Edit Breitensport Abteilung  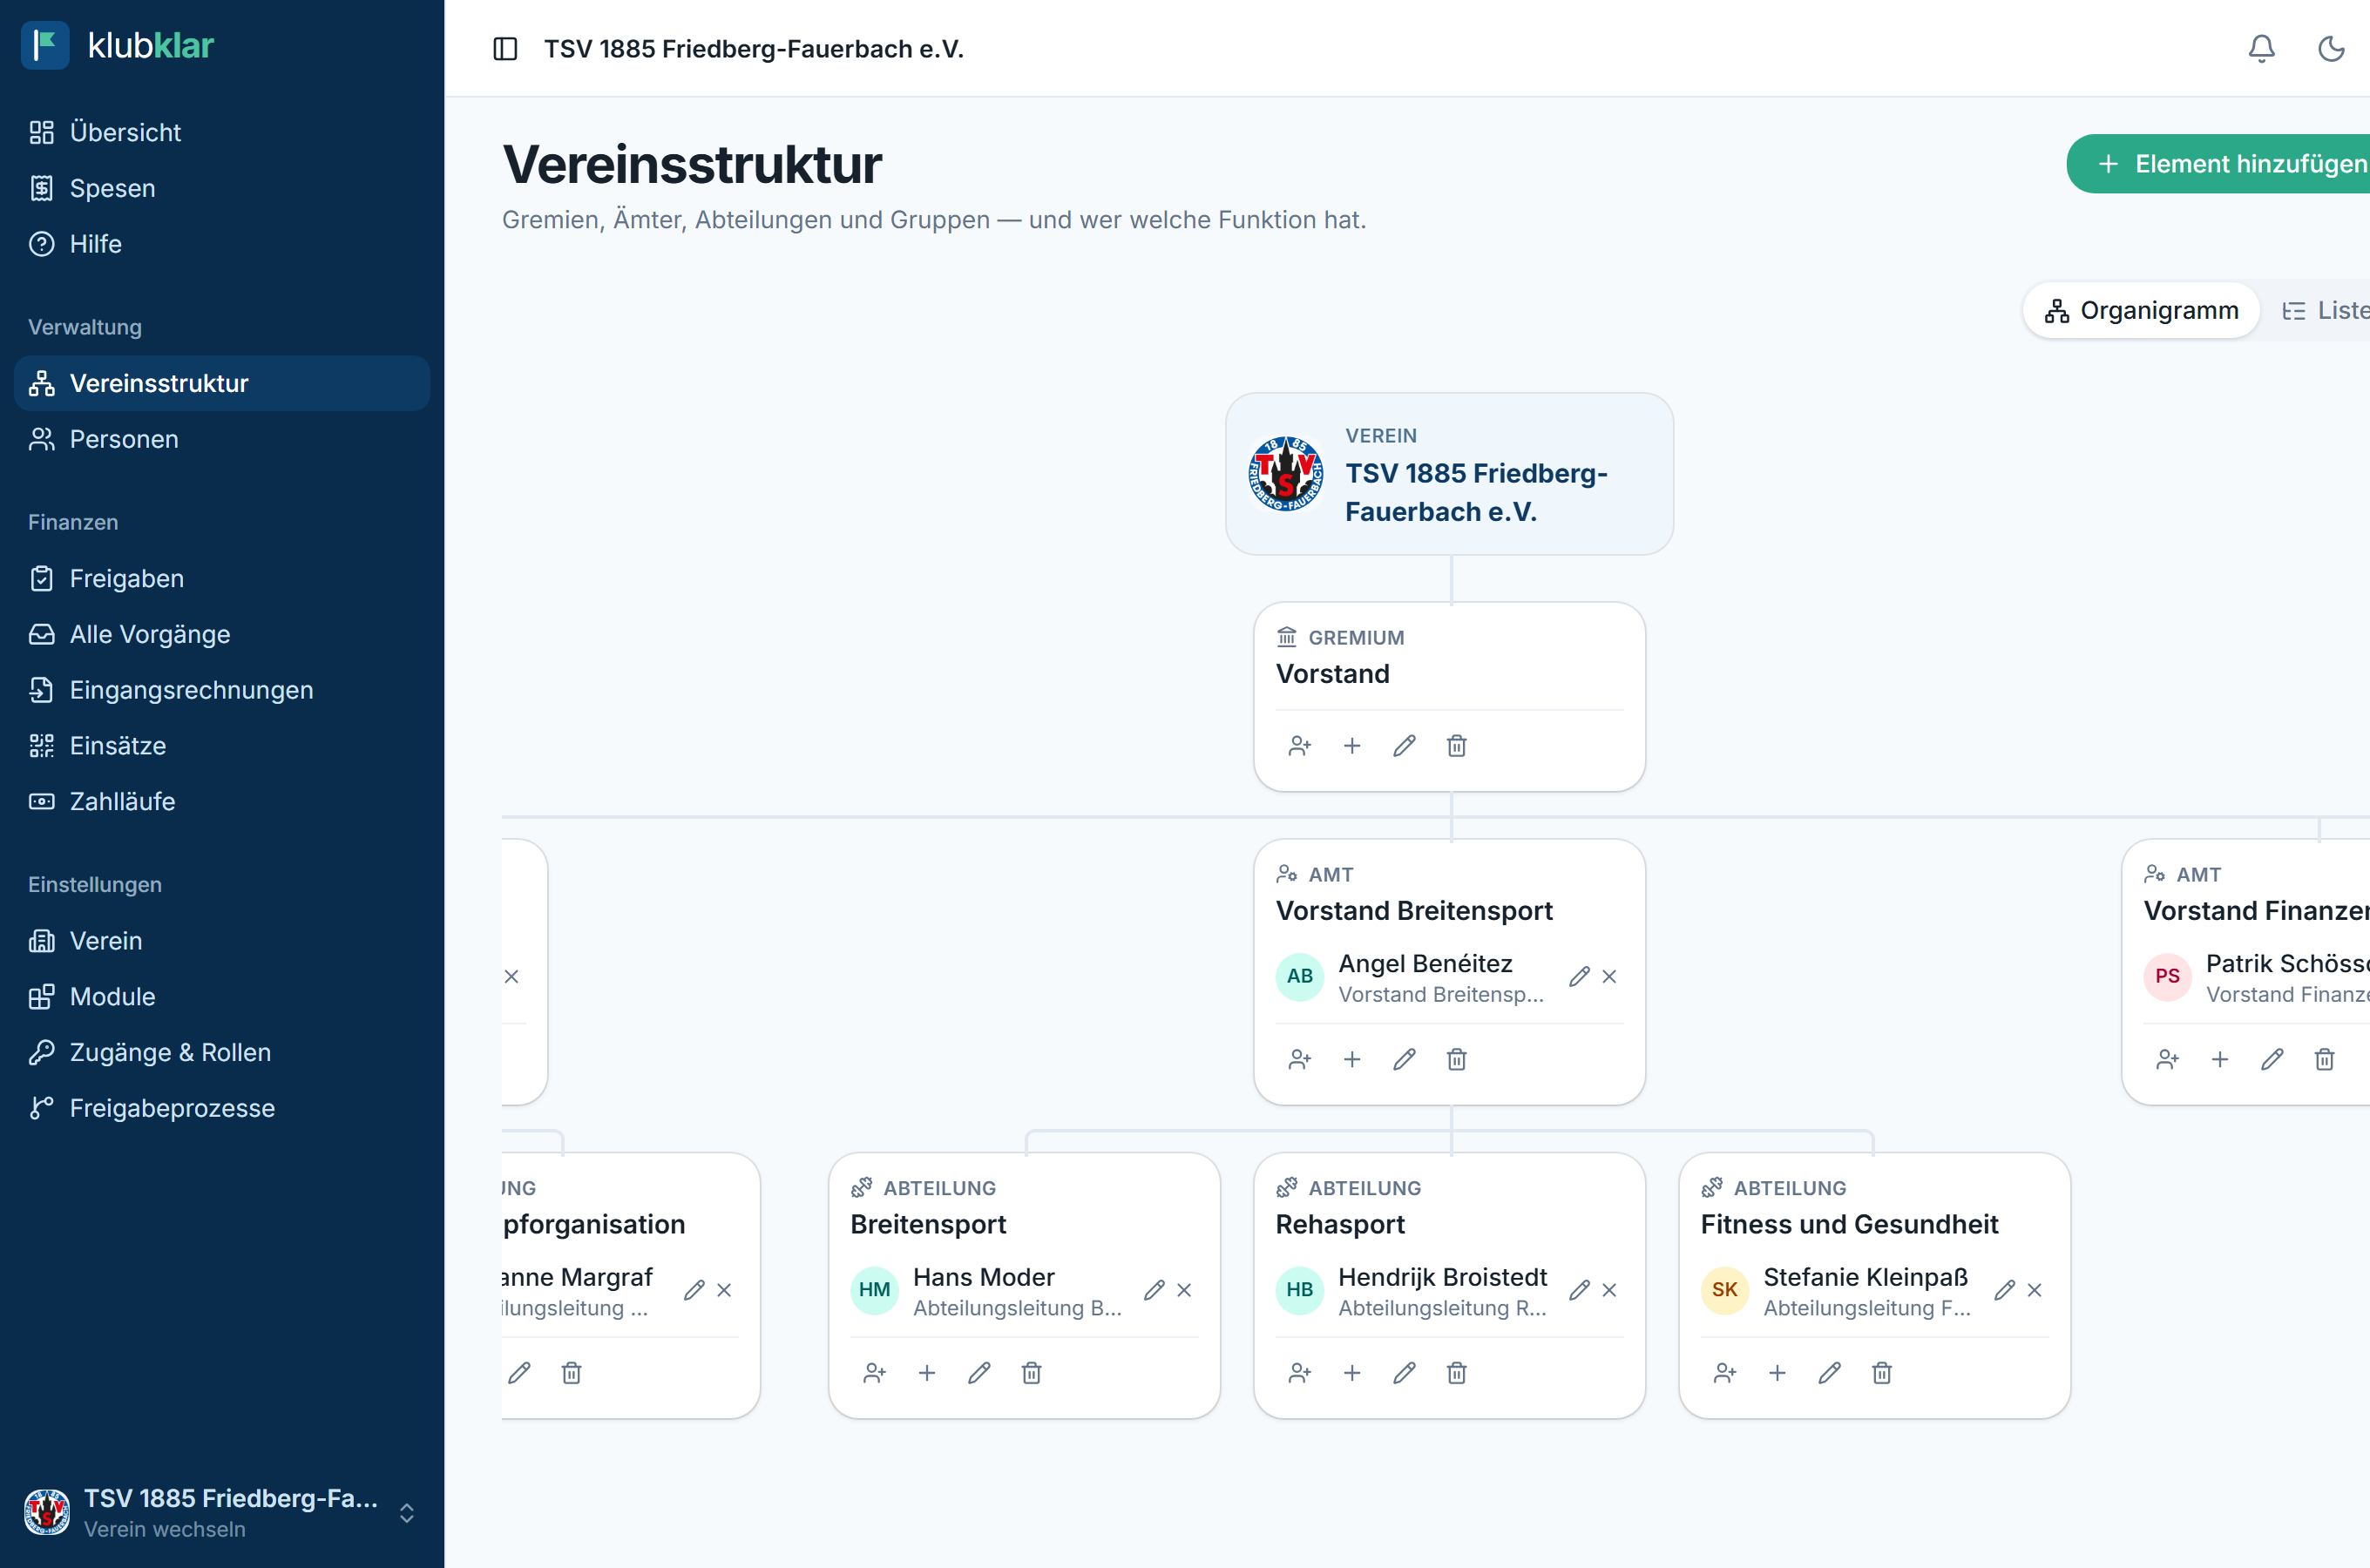(x=979, y=1374)
